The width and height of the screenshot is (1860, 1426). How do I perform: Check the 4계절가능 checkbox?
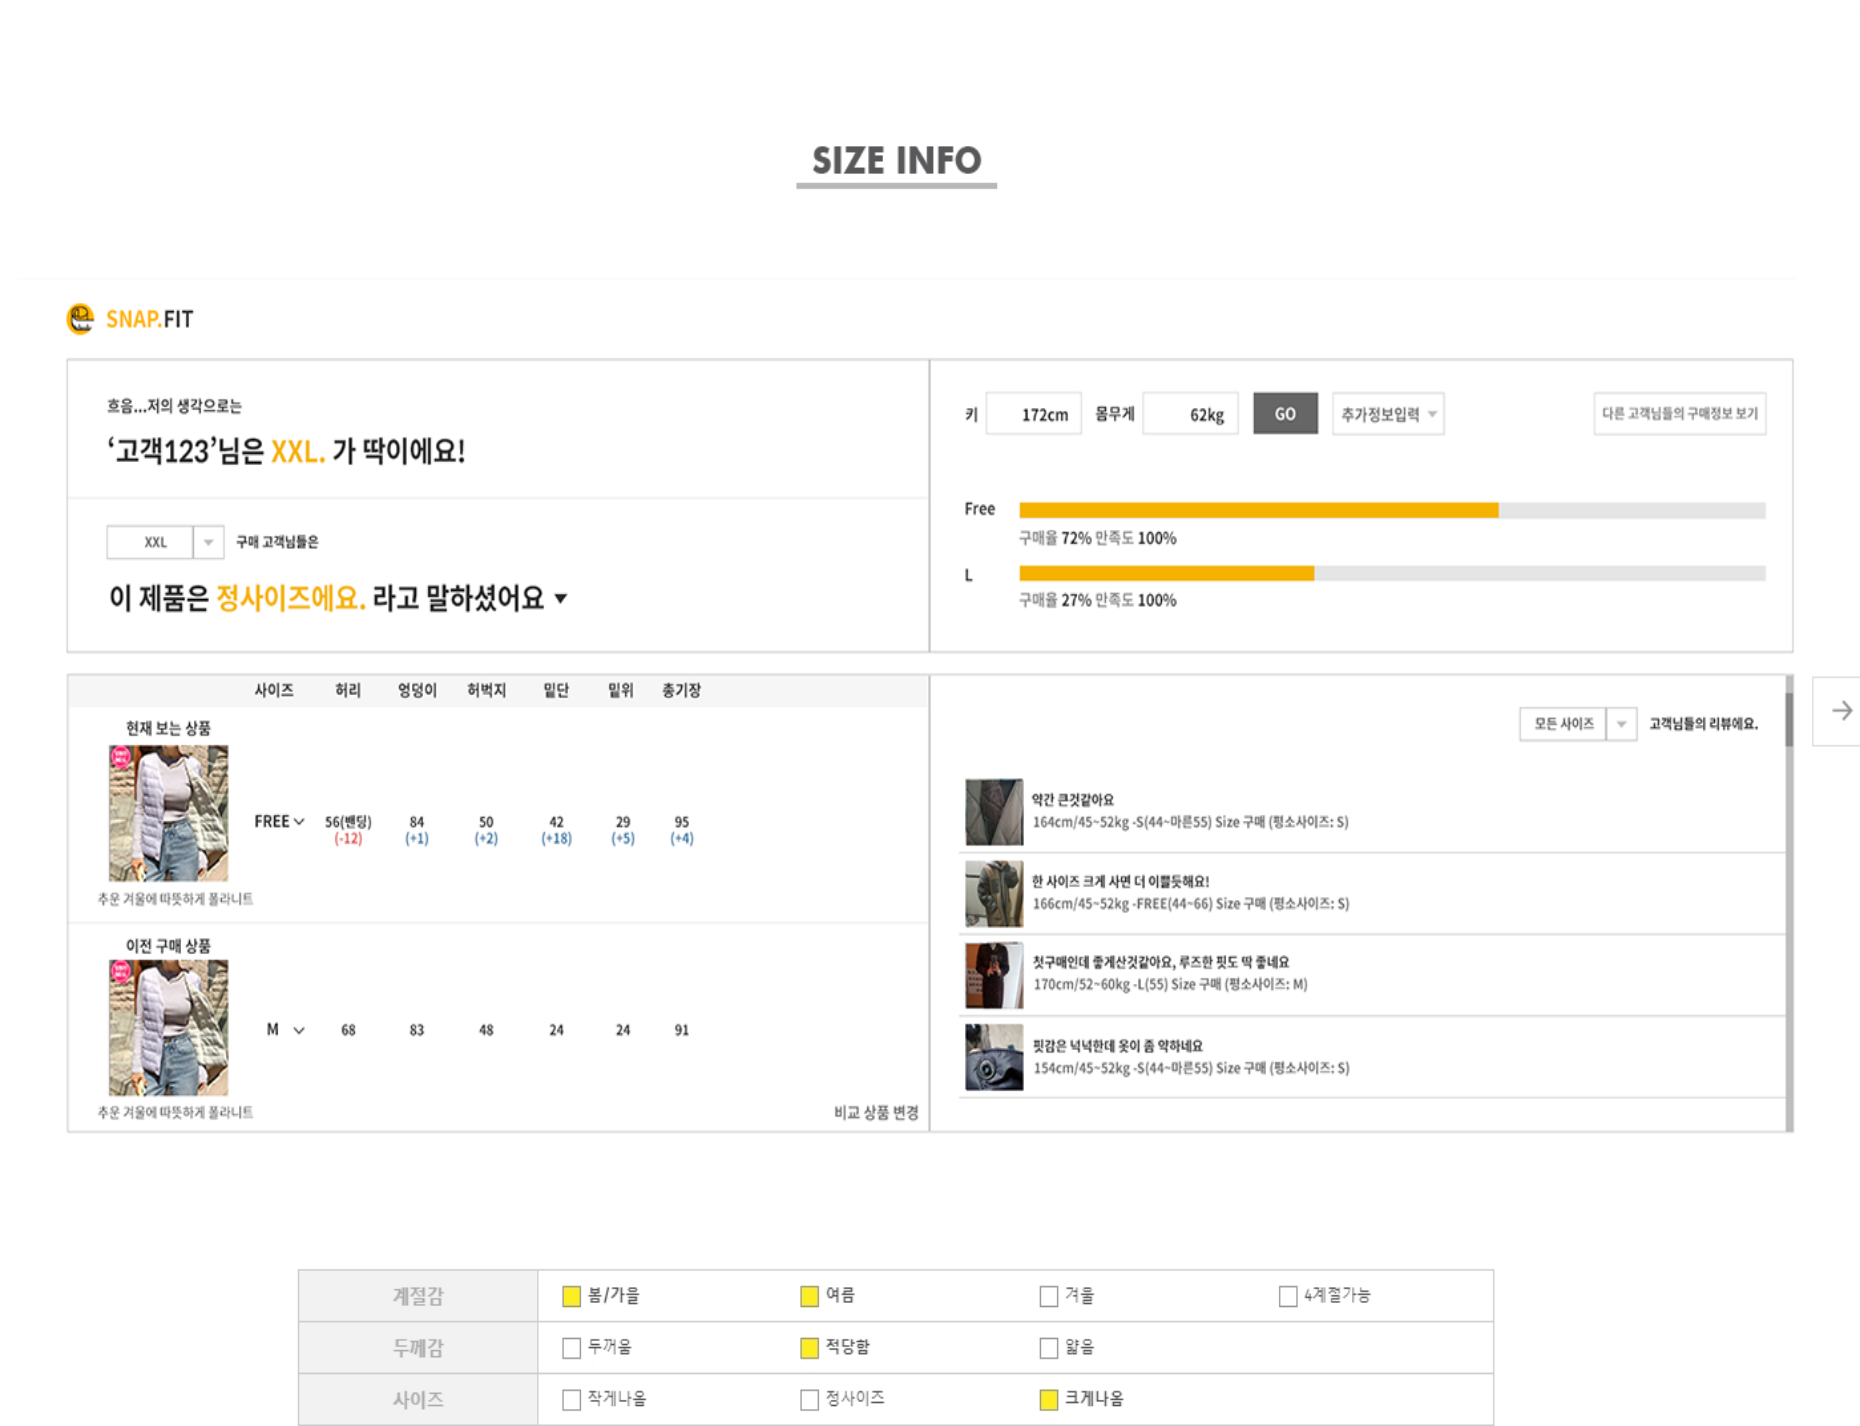point(1288,1296)
